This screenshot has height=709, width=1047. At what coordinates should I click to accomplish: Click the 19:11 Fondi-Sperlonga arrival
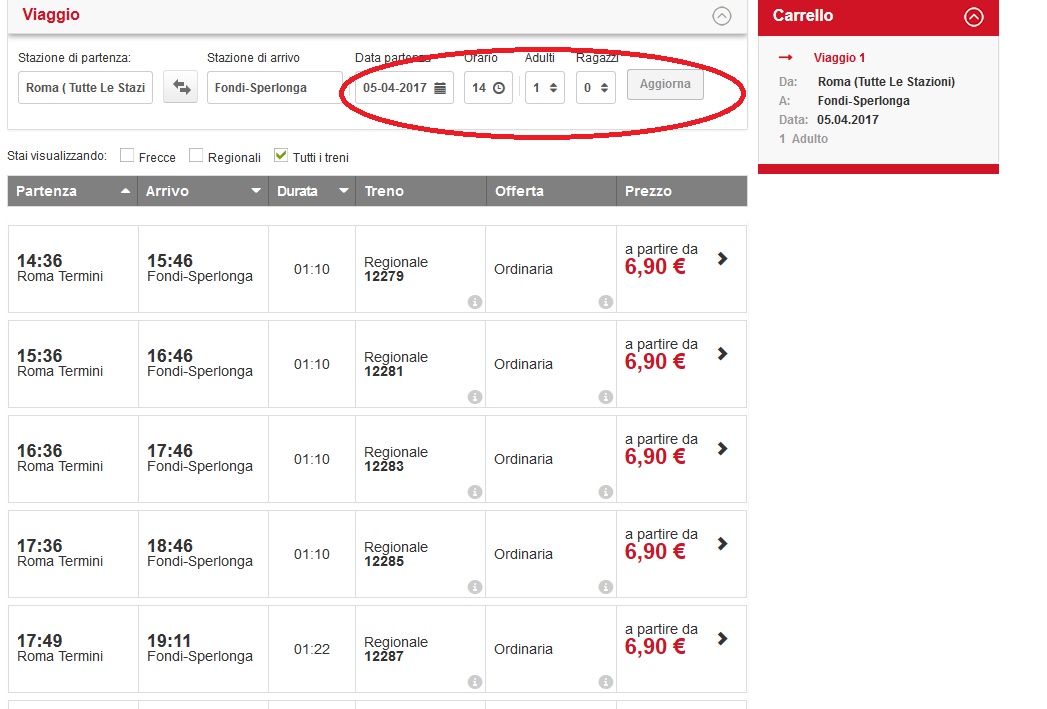coord(200,648)
